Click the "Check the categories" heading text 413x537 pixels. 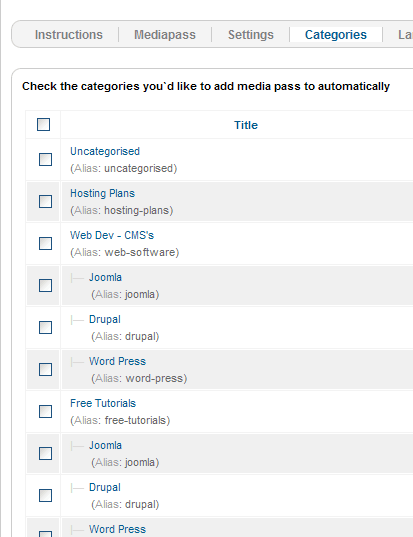206,86
